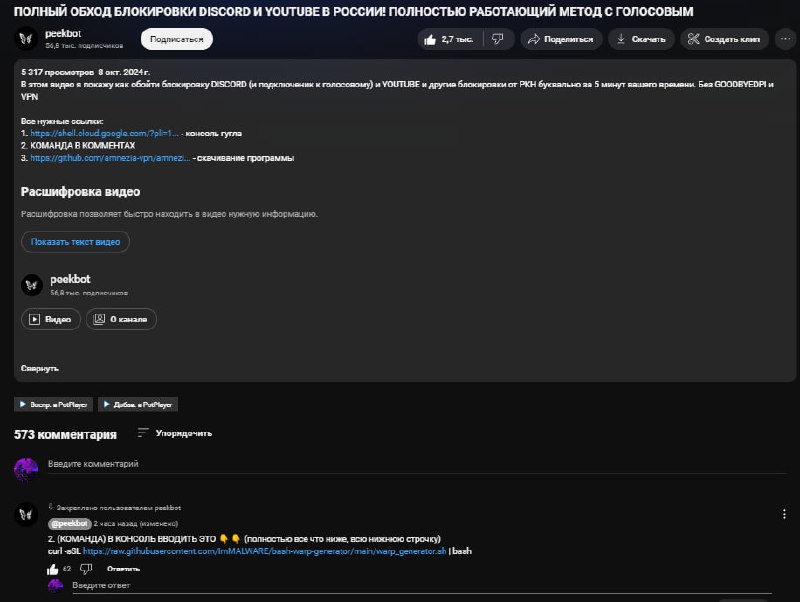Image resolution: width=800 pixels, height=602 pixels.
Task: Click the peekbot channel avatar near title
Action: tap(26, 39)
